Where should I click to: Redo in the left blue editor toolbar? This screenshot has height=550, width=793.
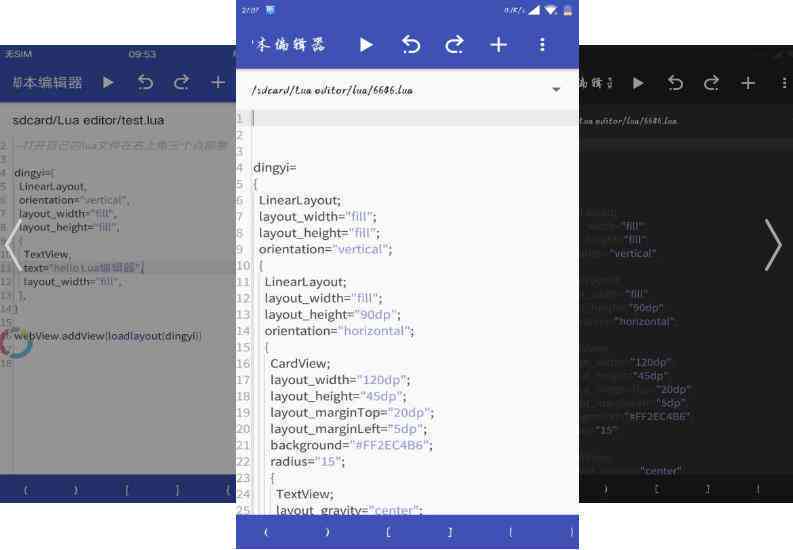pos(181,82)
